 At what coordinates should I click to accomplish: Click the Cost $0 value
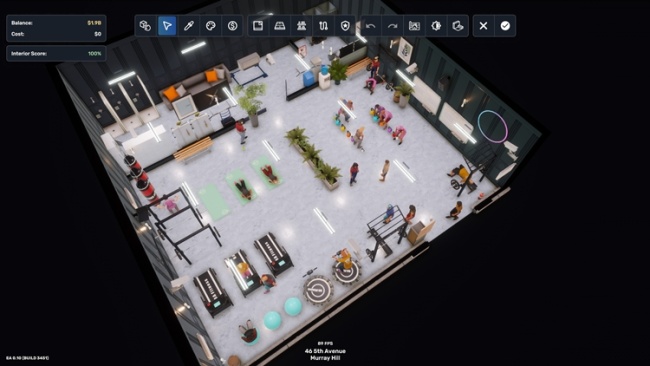pyautogui.click(x=98, y=34)
